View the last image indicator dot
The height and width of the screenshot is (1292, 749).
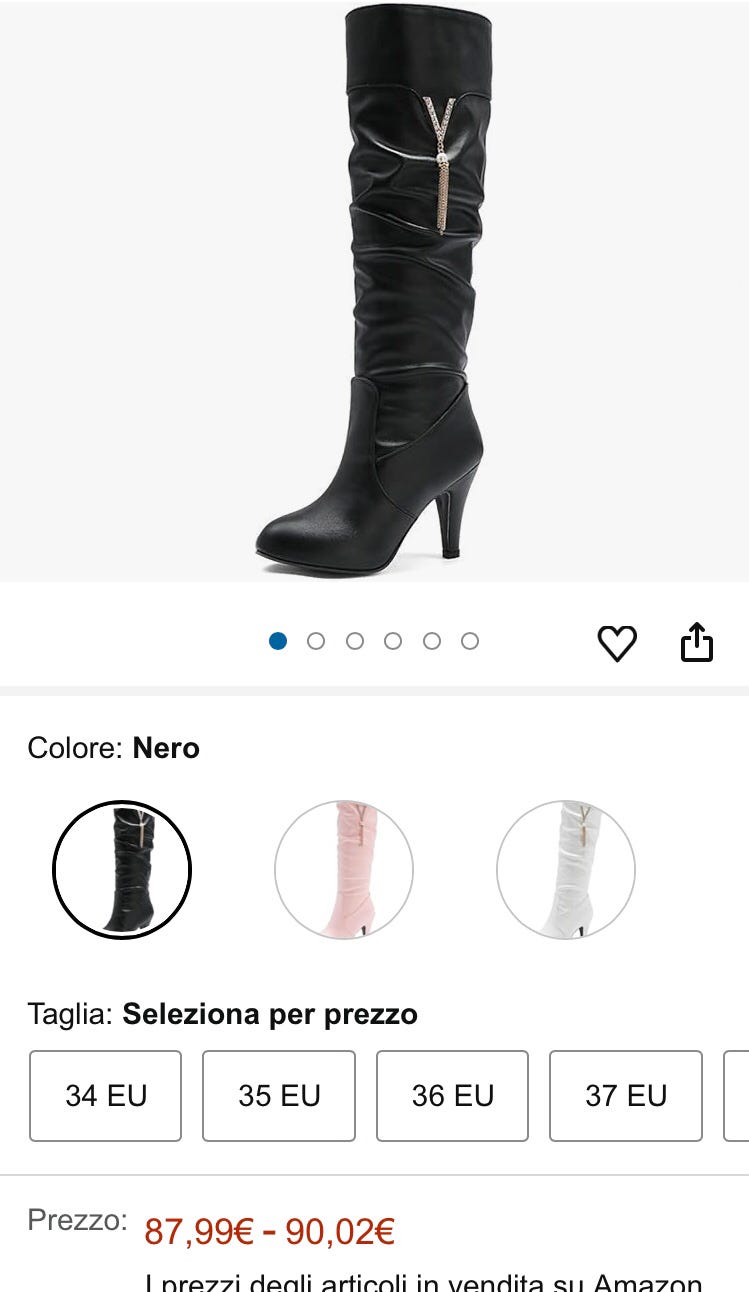pyautogui.click(x=470, y=641)
